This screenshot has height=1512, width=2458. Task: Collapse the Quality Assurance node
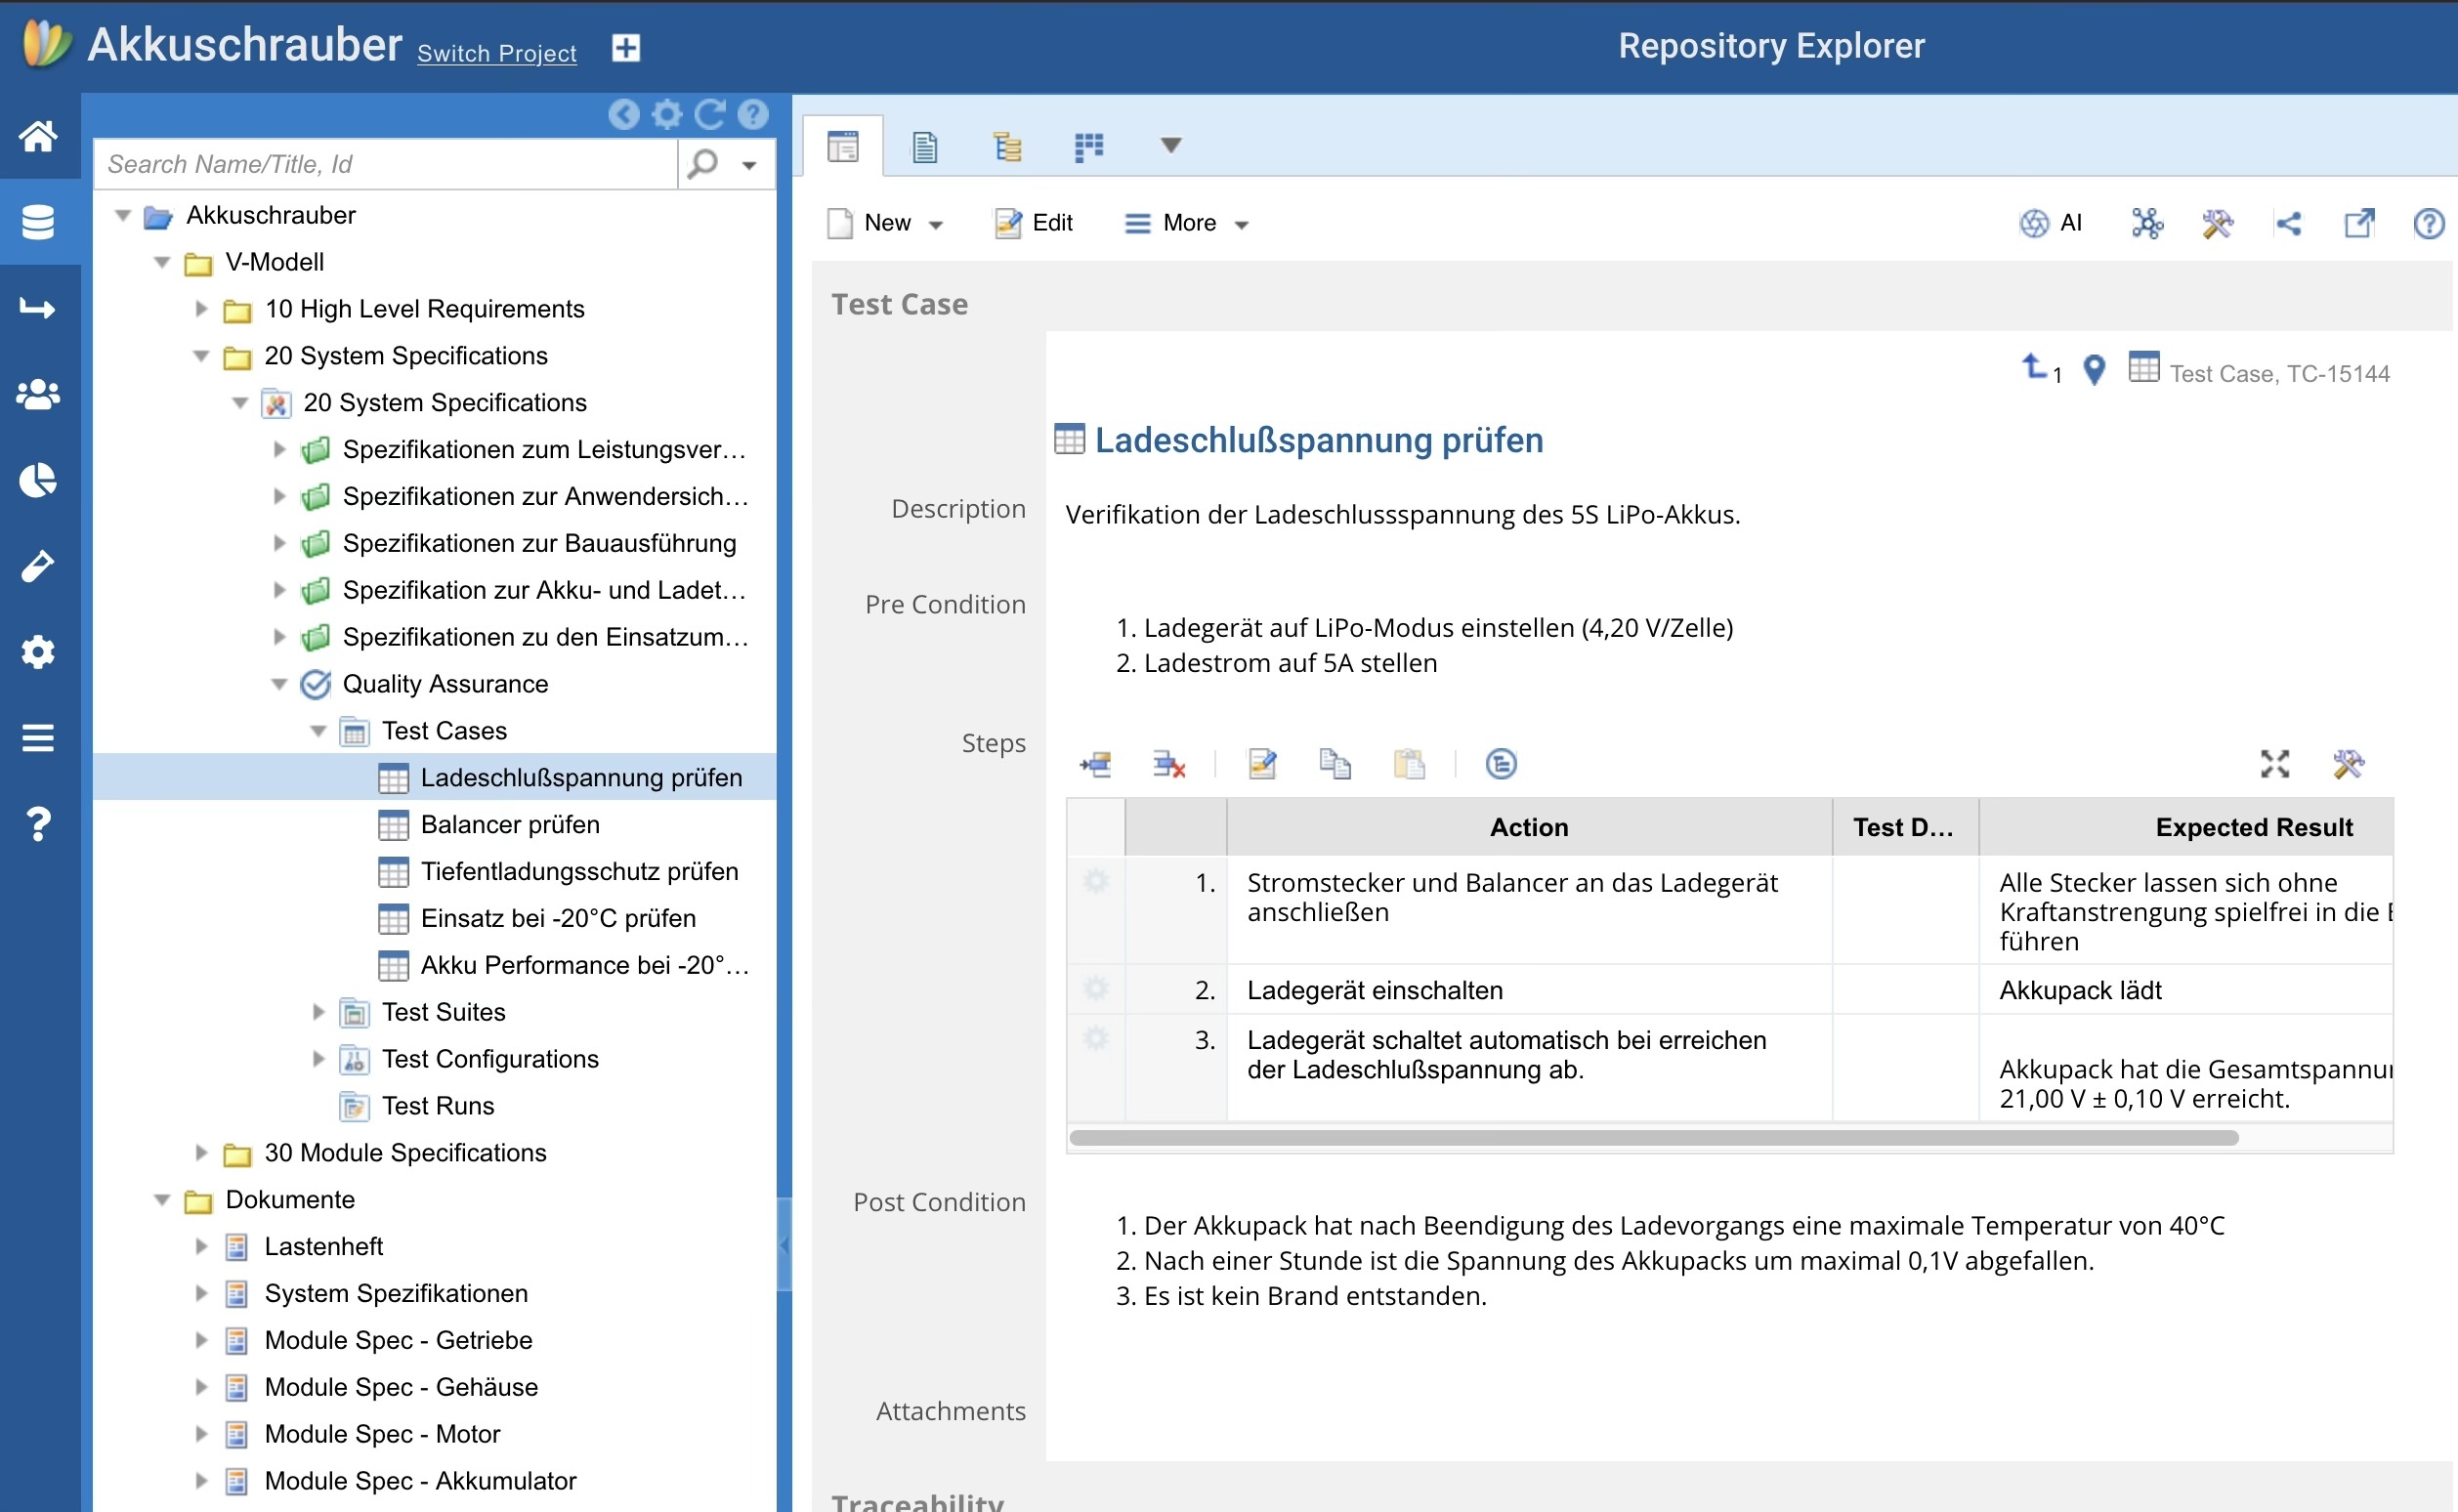(279, 684)
